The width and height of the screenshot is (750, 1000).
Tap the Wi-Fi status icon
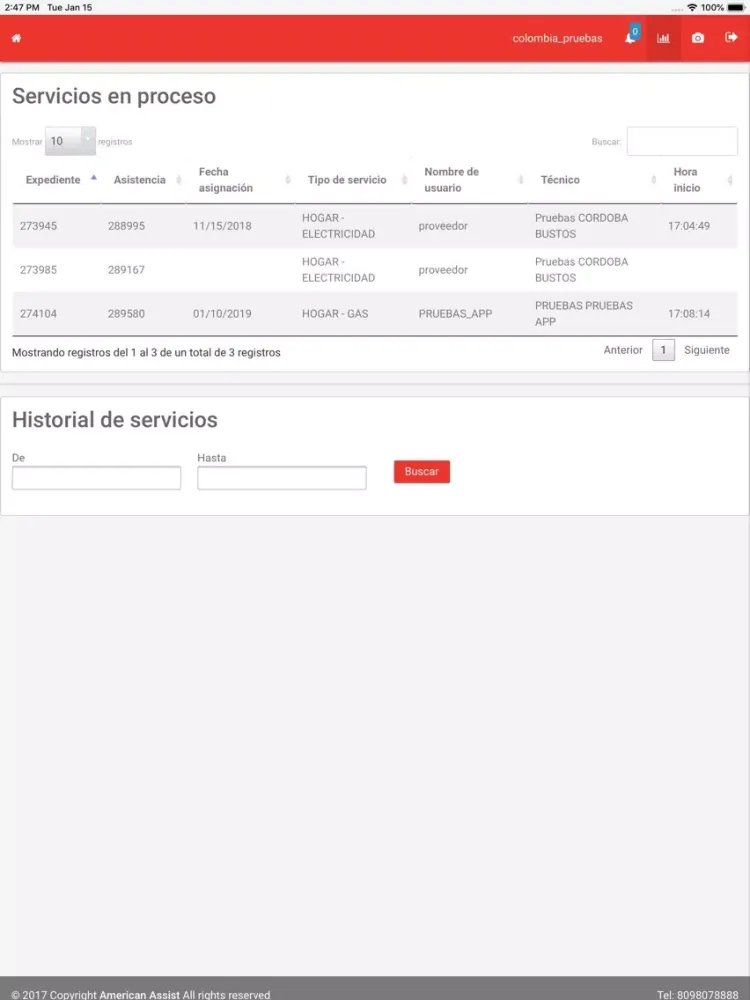[692, 8]
